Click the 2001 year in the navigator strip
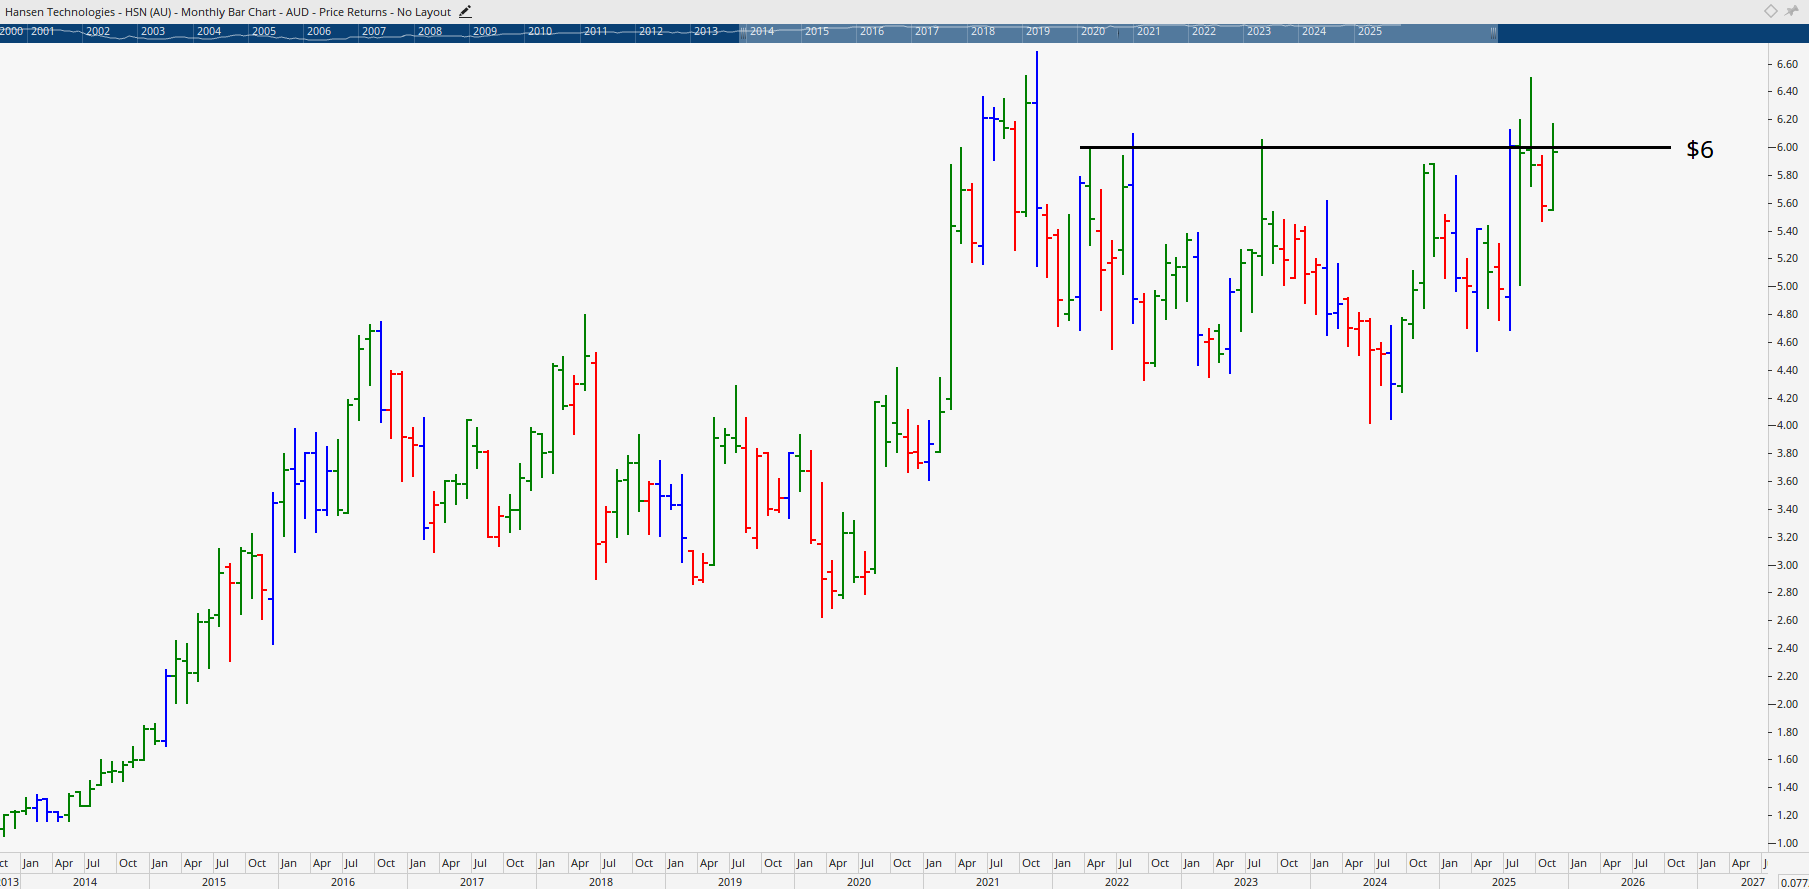This screenshot has width=1809, height=889. (43, 31)
